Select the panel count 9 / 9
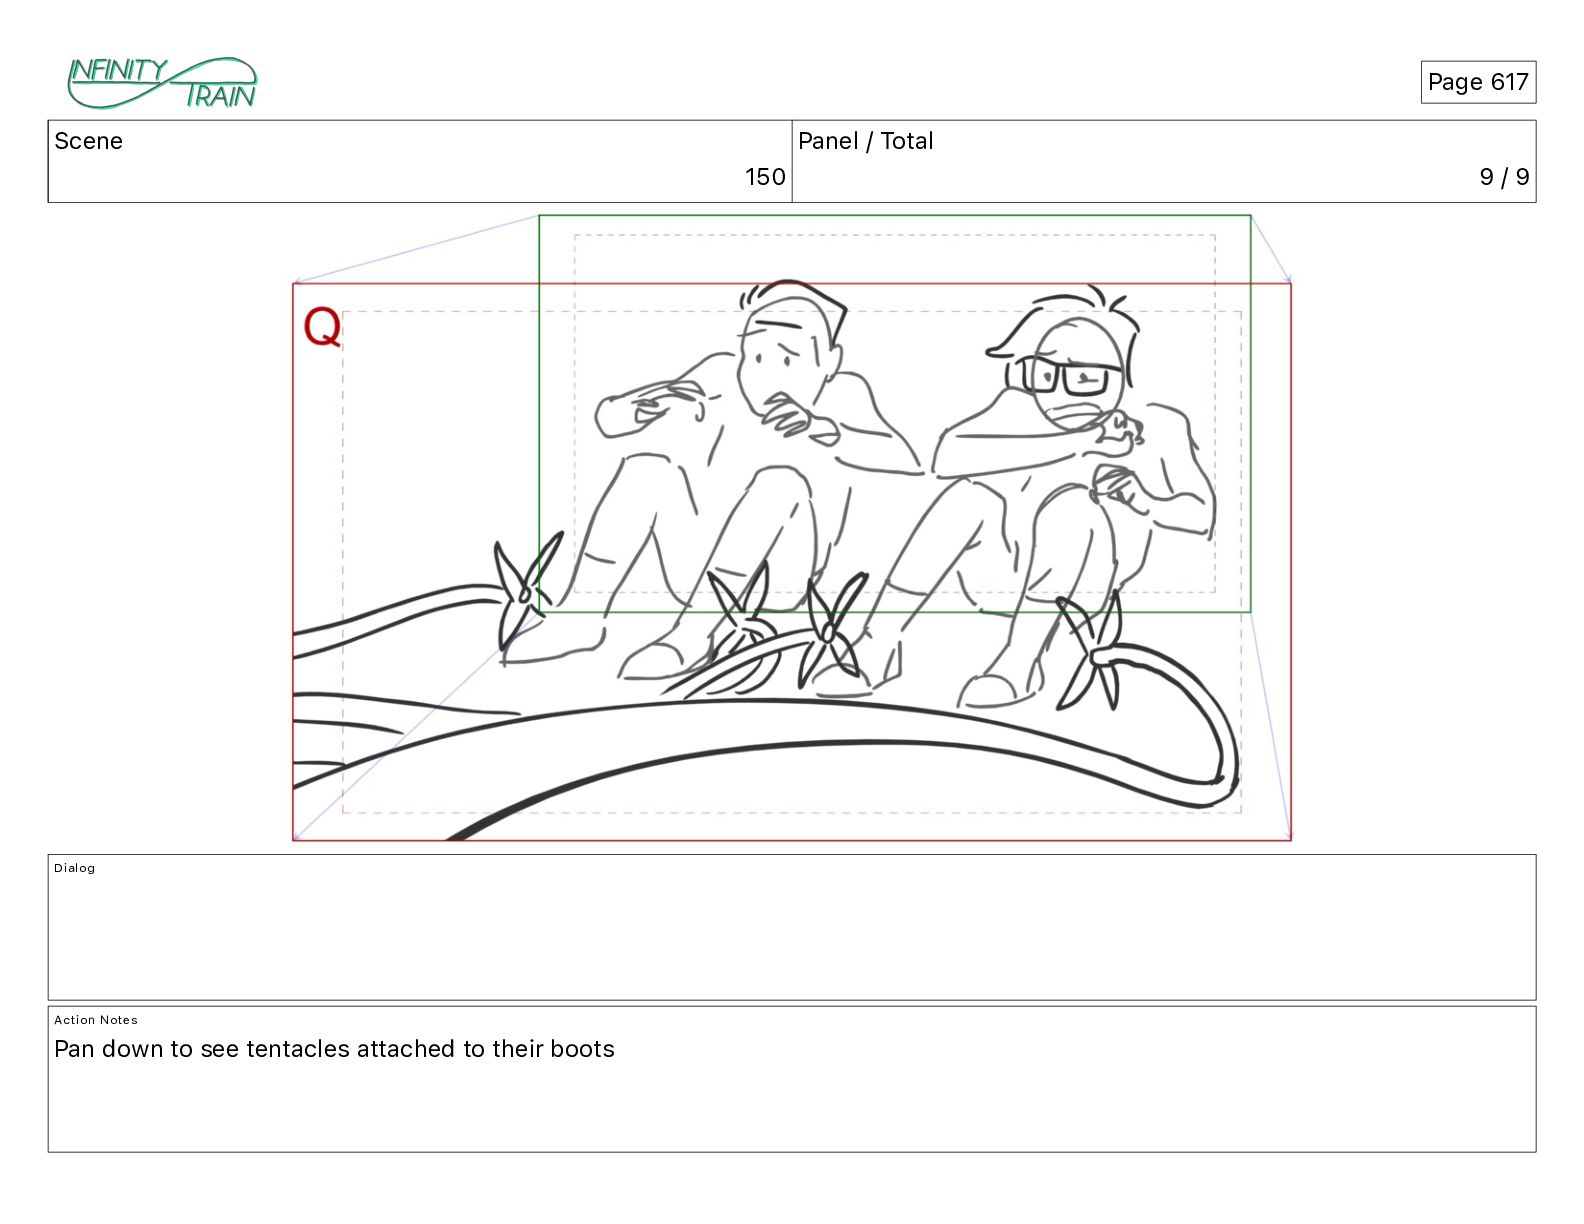Screen dimensions: 1584x1224 (x=1504, y=177)
